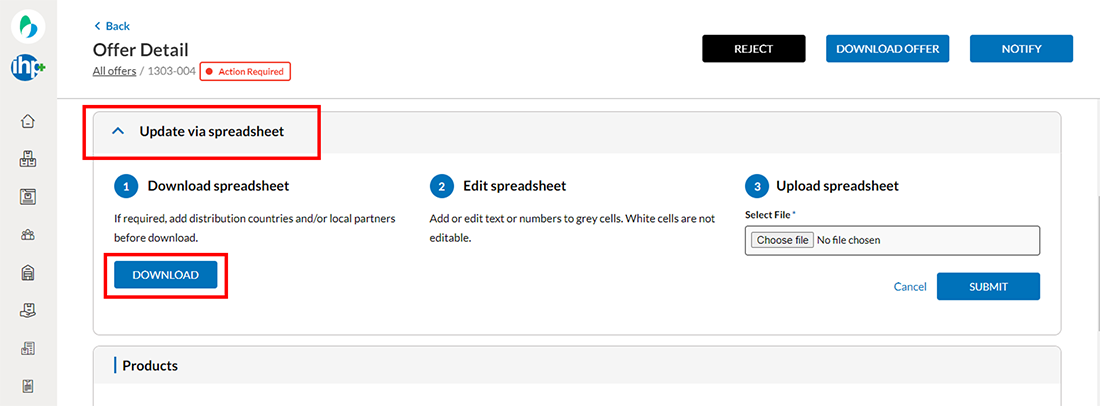
Task: Select the hand holding box icon
Action: [28, 310]
